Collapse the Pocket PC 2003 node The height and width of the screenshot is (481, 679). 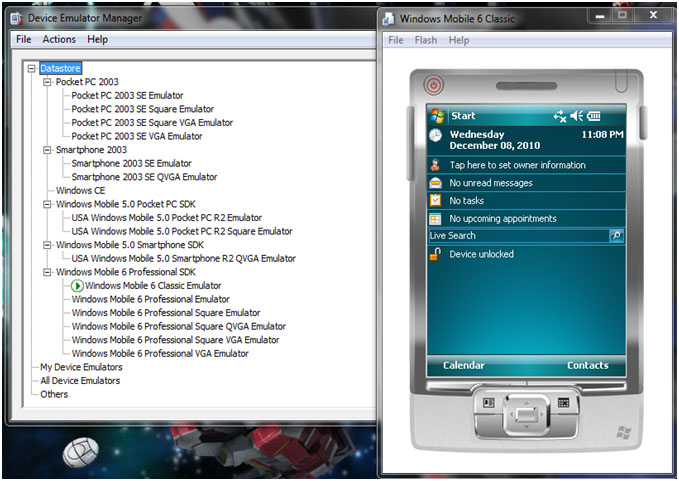[x=47, y=82]
